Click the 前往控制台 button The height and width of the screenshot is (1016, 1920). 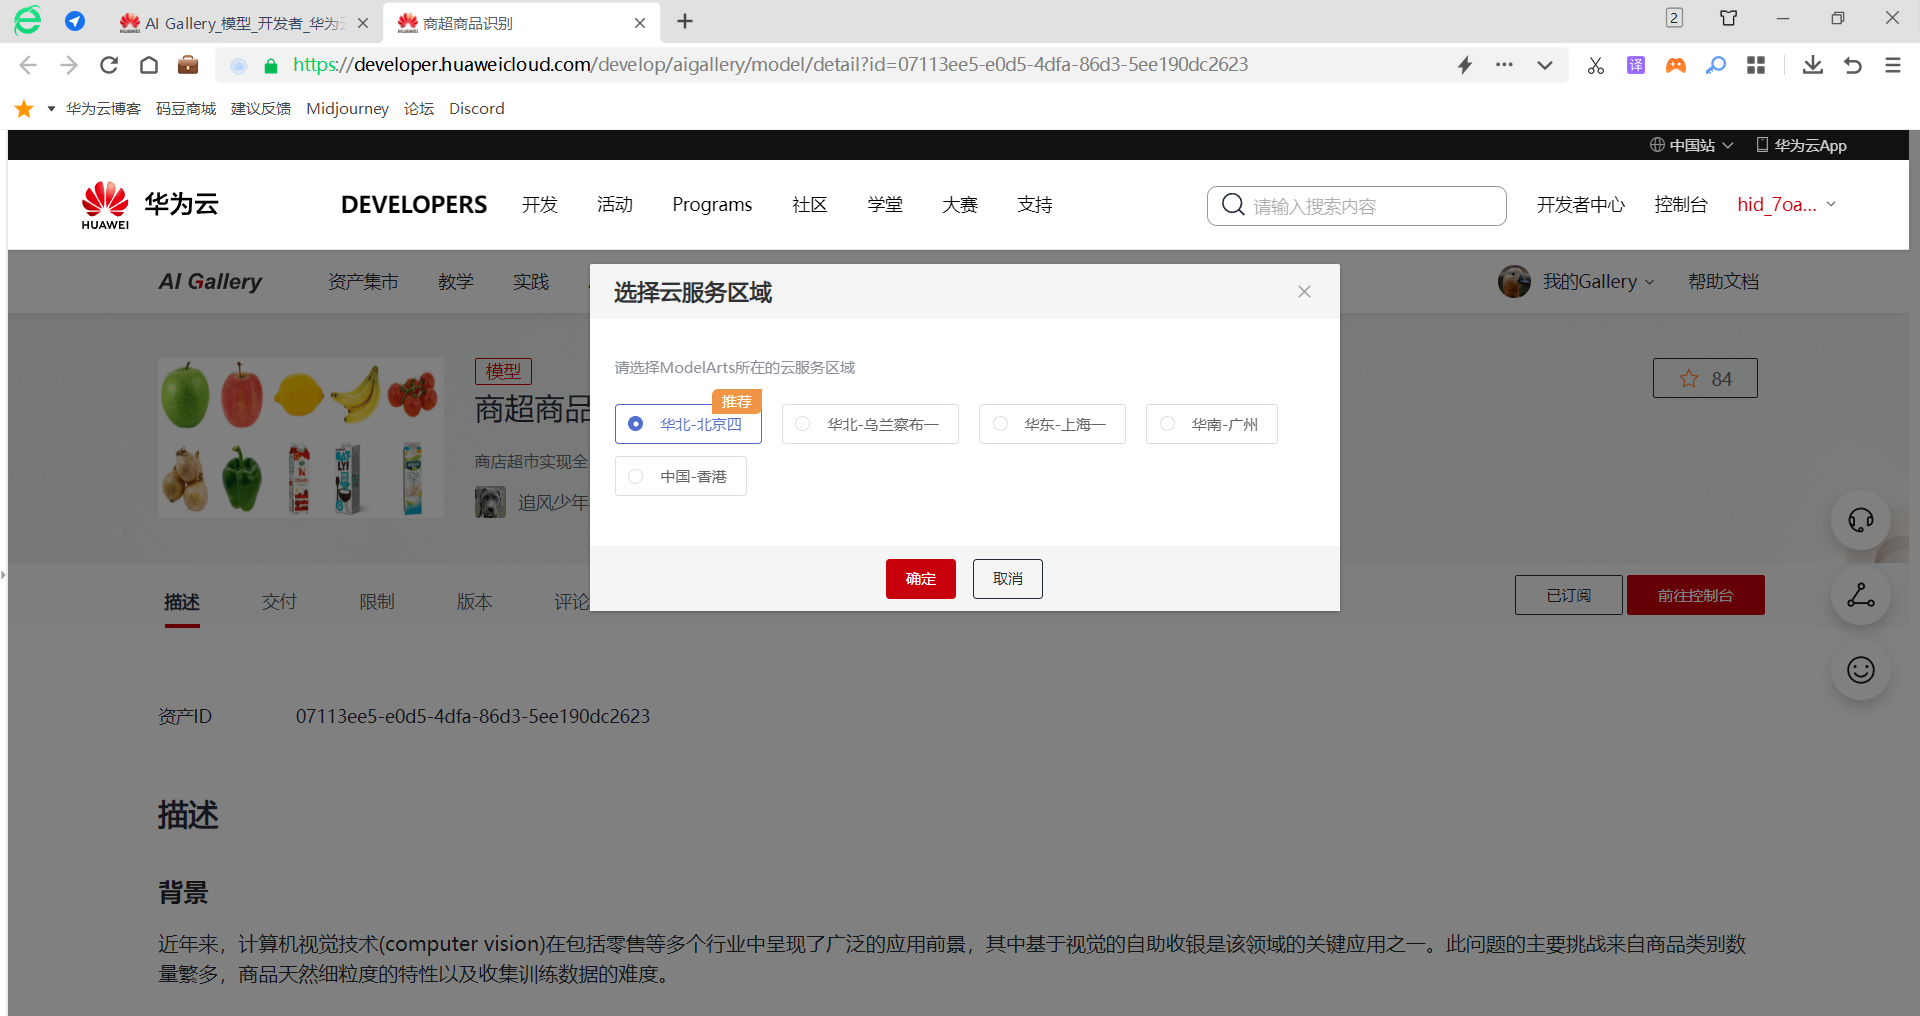[1696, 595]
